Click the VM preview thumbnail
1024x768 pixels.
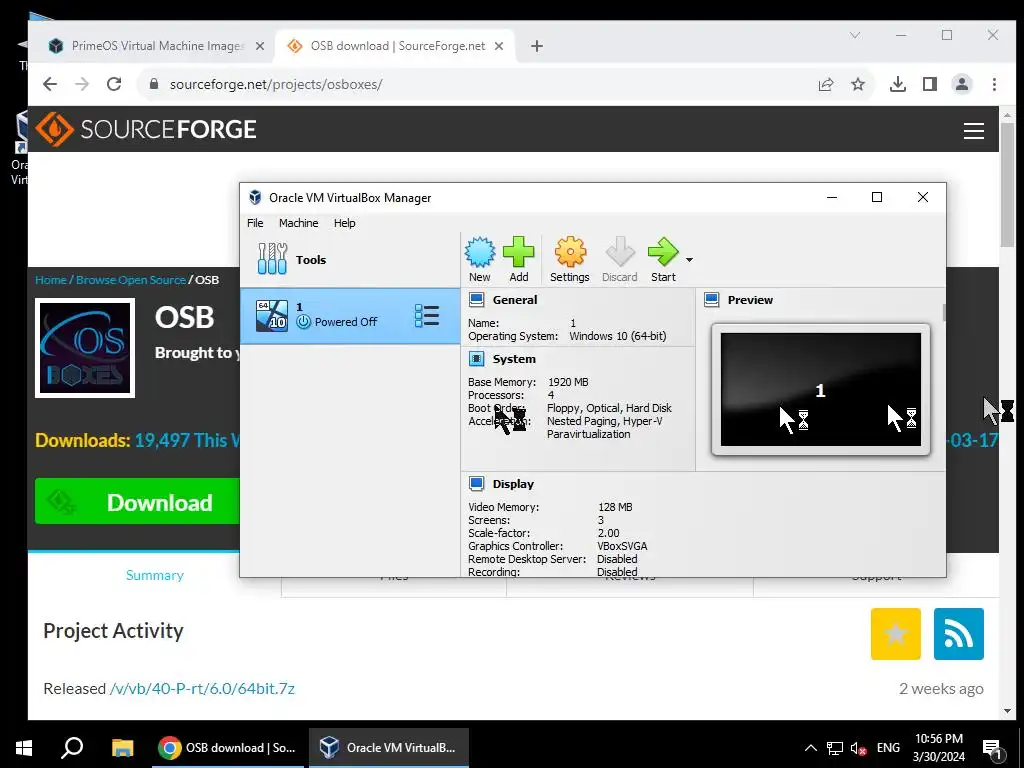tap(820, 389)
